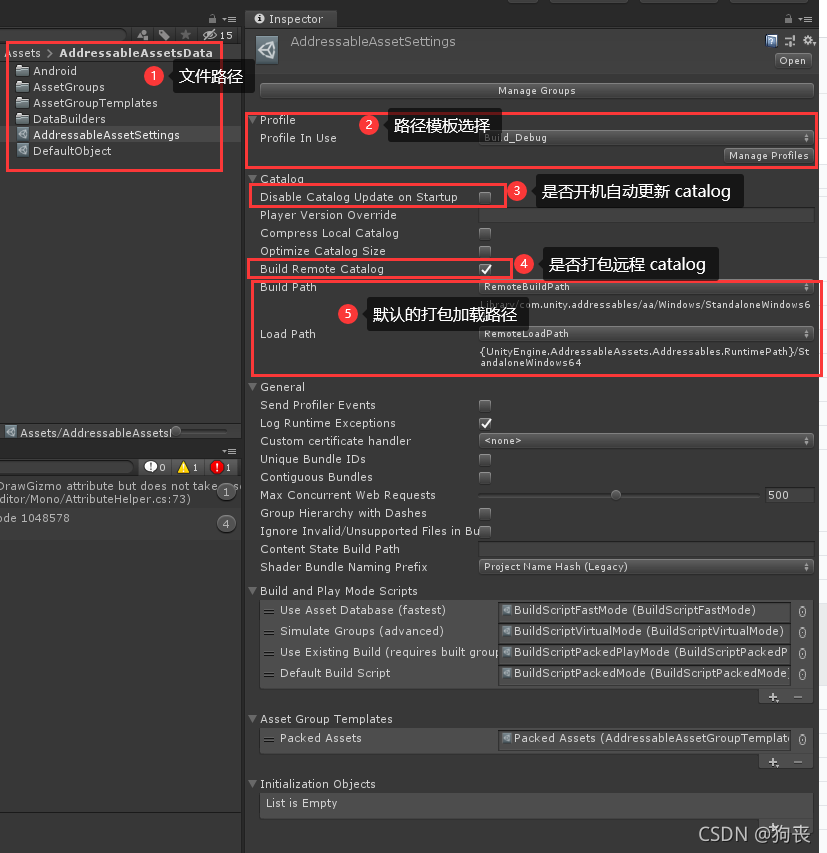This screenshot has height=853, width=827.
Task: Click the search by label tag icon
Action: (164, 35)
